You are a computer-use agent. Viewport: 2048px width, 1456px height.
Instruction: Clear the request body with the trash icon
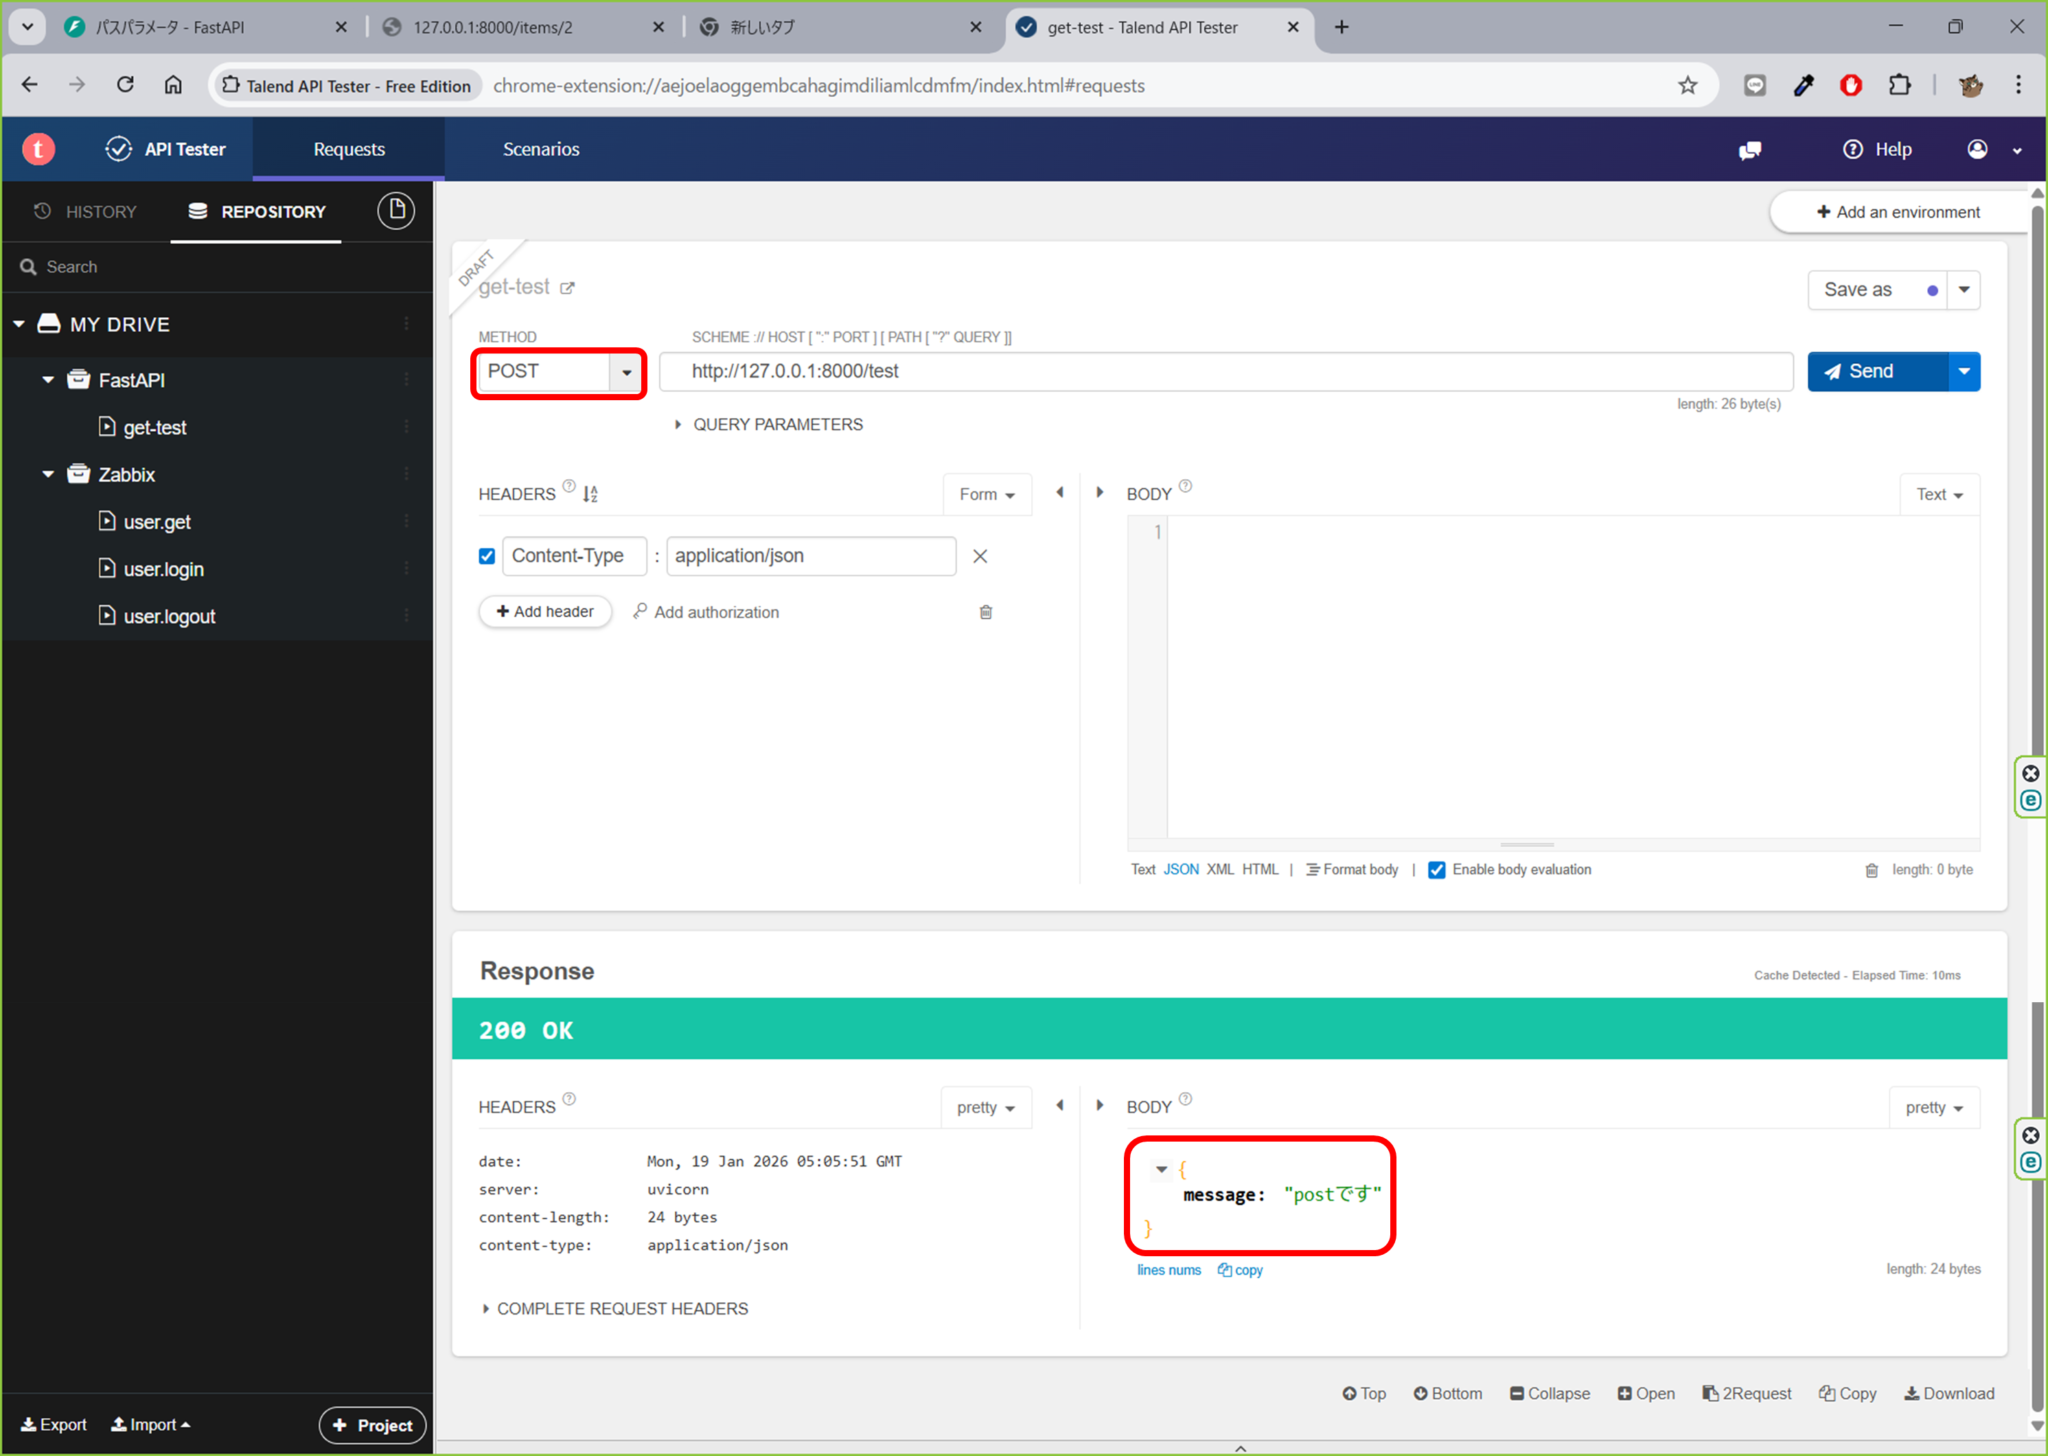(1873, 869)
